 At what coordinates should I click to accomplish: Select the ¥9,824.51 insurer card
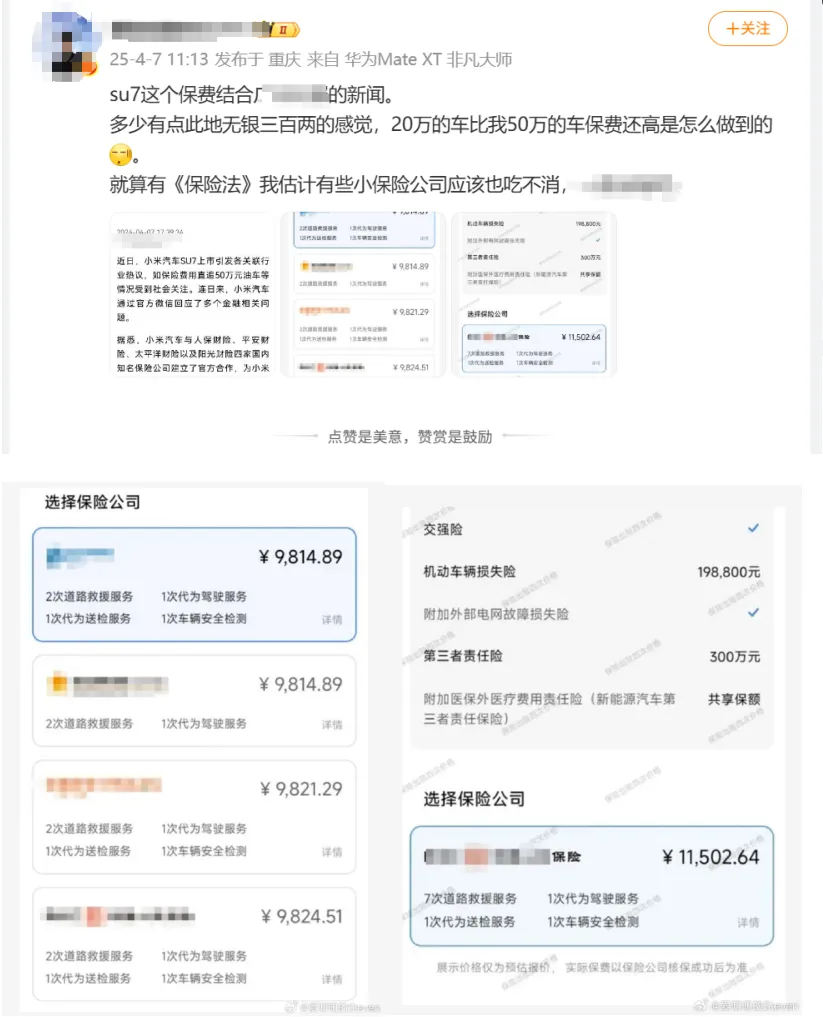tap(195, 944)
